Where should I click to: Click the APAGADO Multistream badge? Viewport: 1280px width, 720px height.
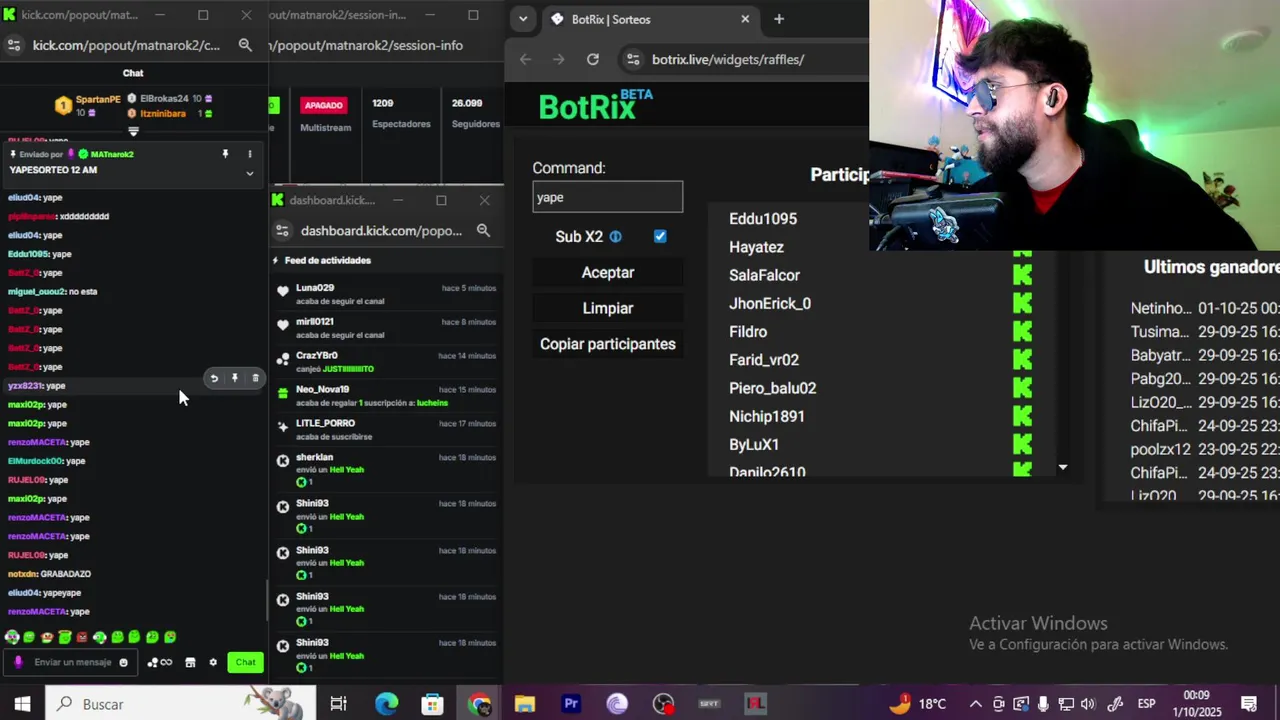coord(323,105)
